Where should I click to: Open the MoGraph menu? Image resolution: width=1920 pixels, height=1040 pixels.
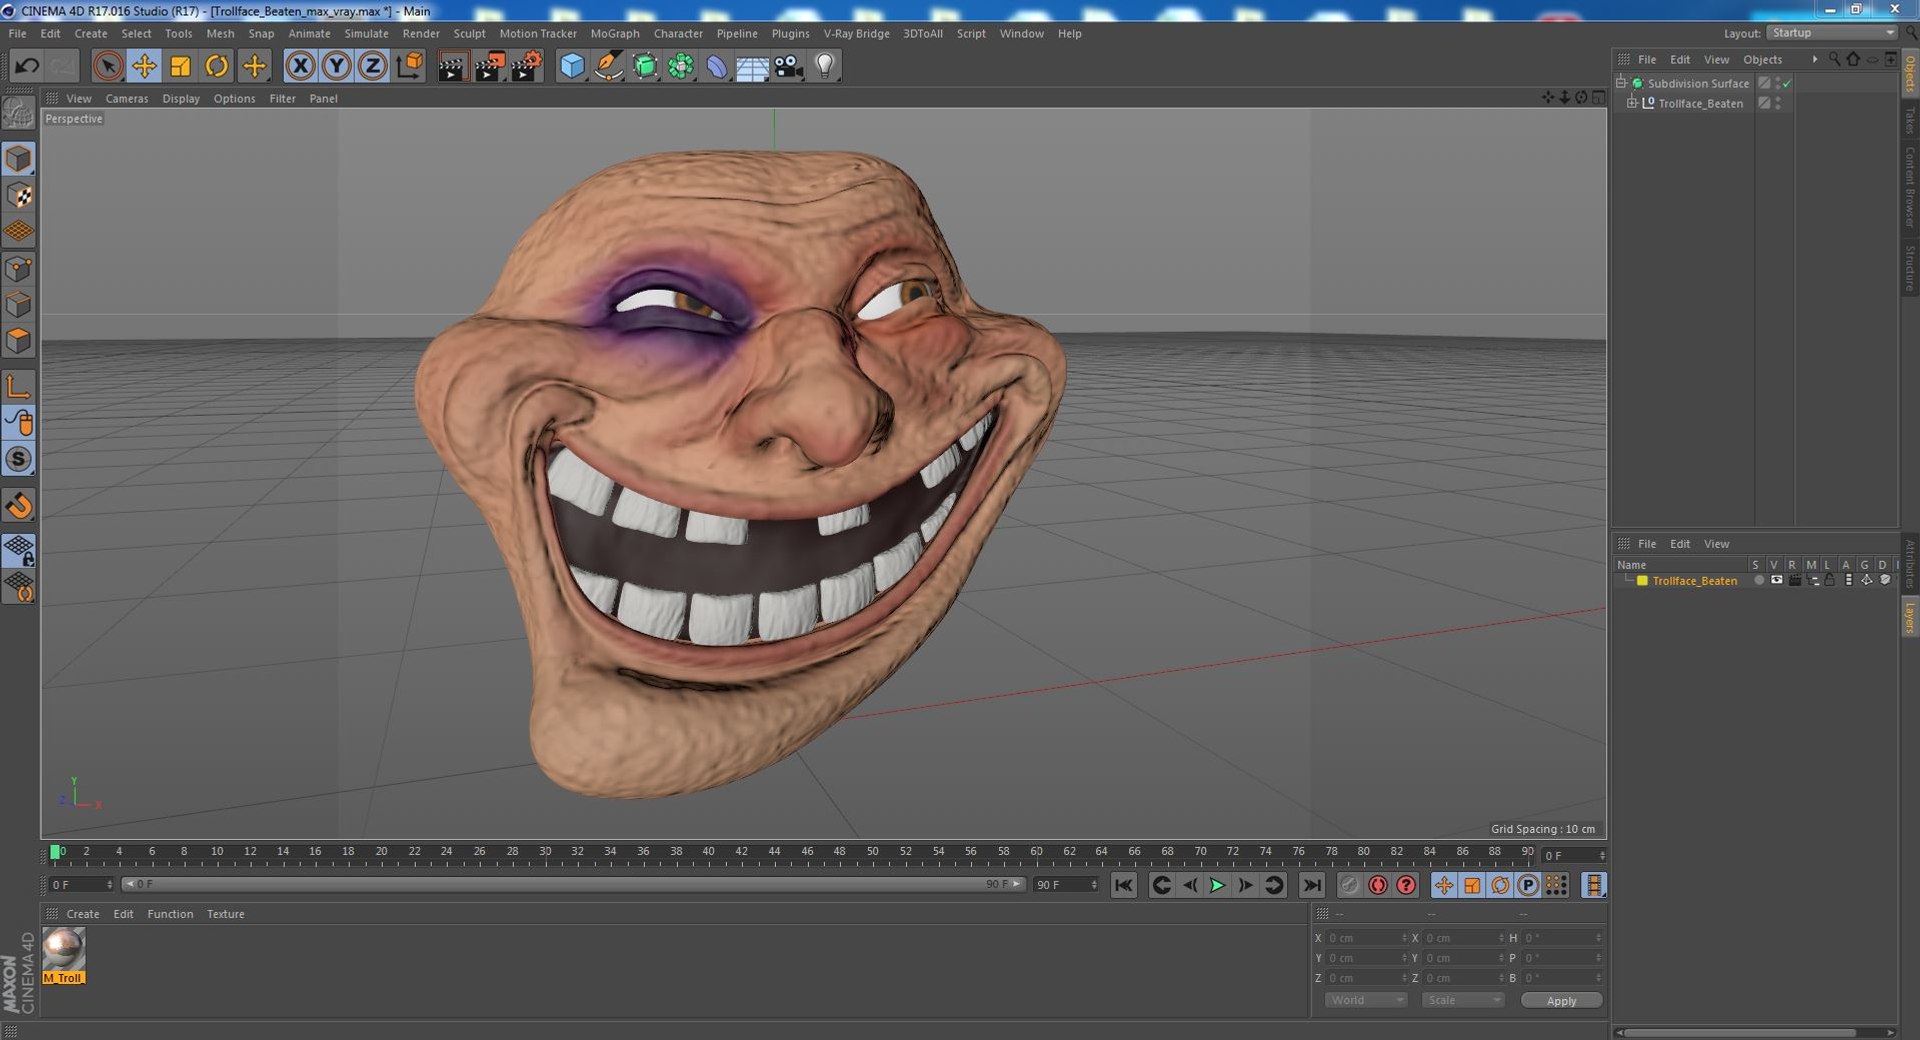(x=615, y=33)
